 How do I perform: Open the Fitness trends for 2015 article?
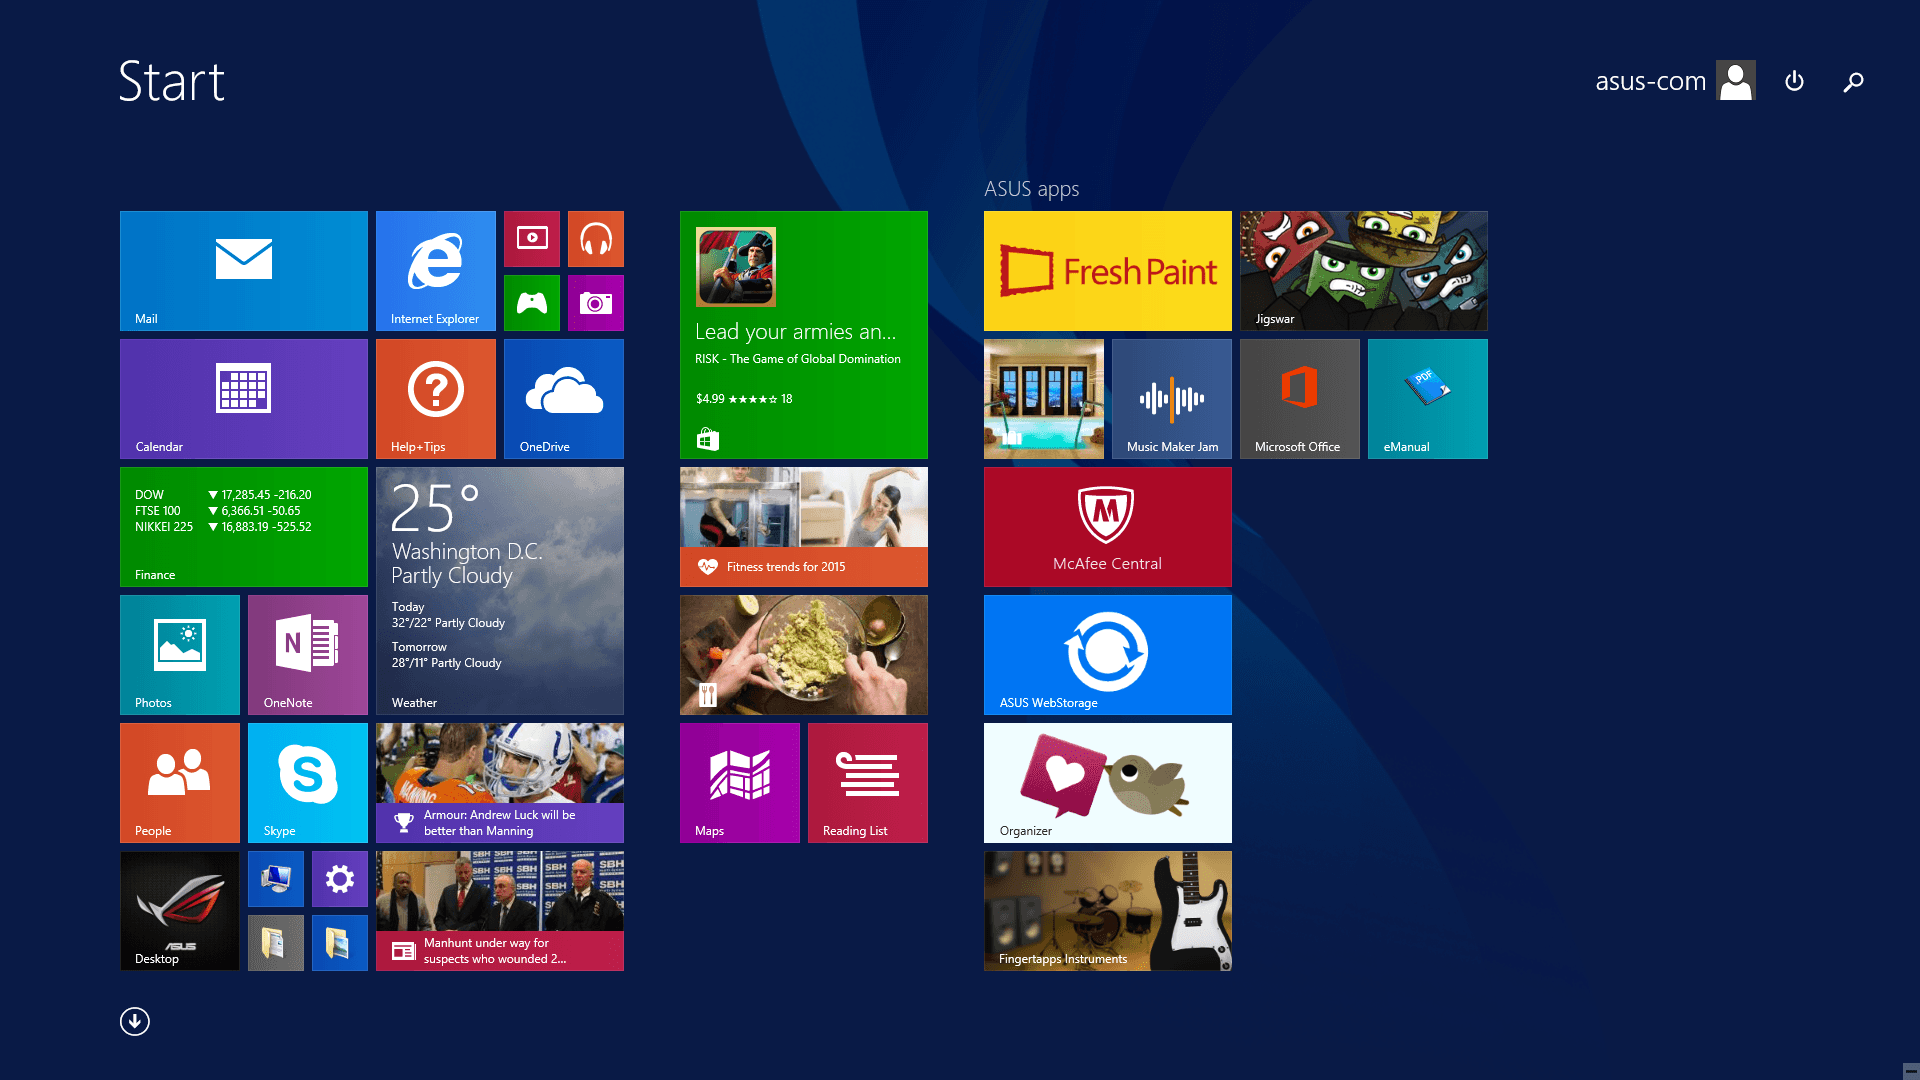803,526
